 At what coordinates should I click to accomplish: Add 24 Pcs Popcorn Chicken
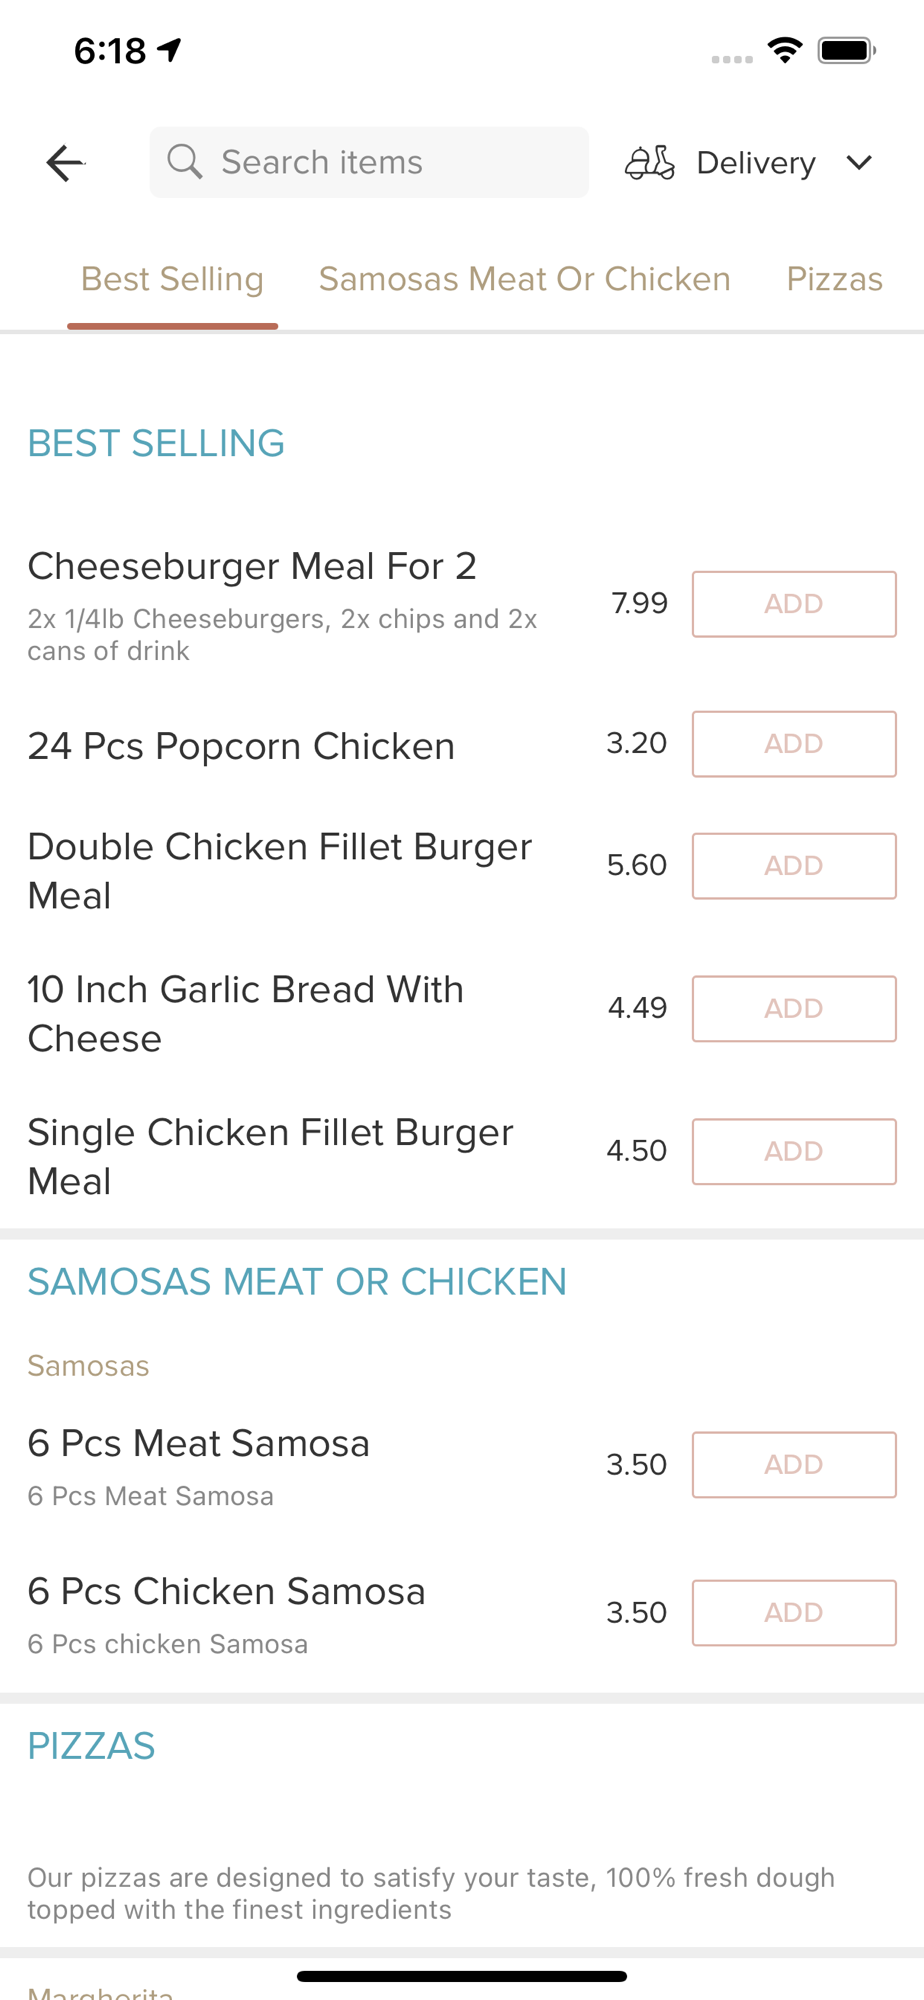(x=794, y=744)
